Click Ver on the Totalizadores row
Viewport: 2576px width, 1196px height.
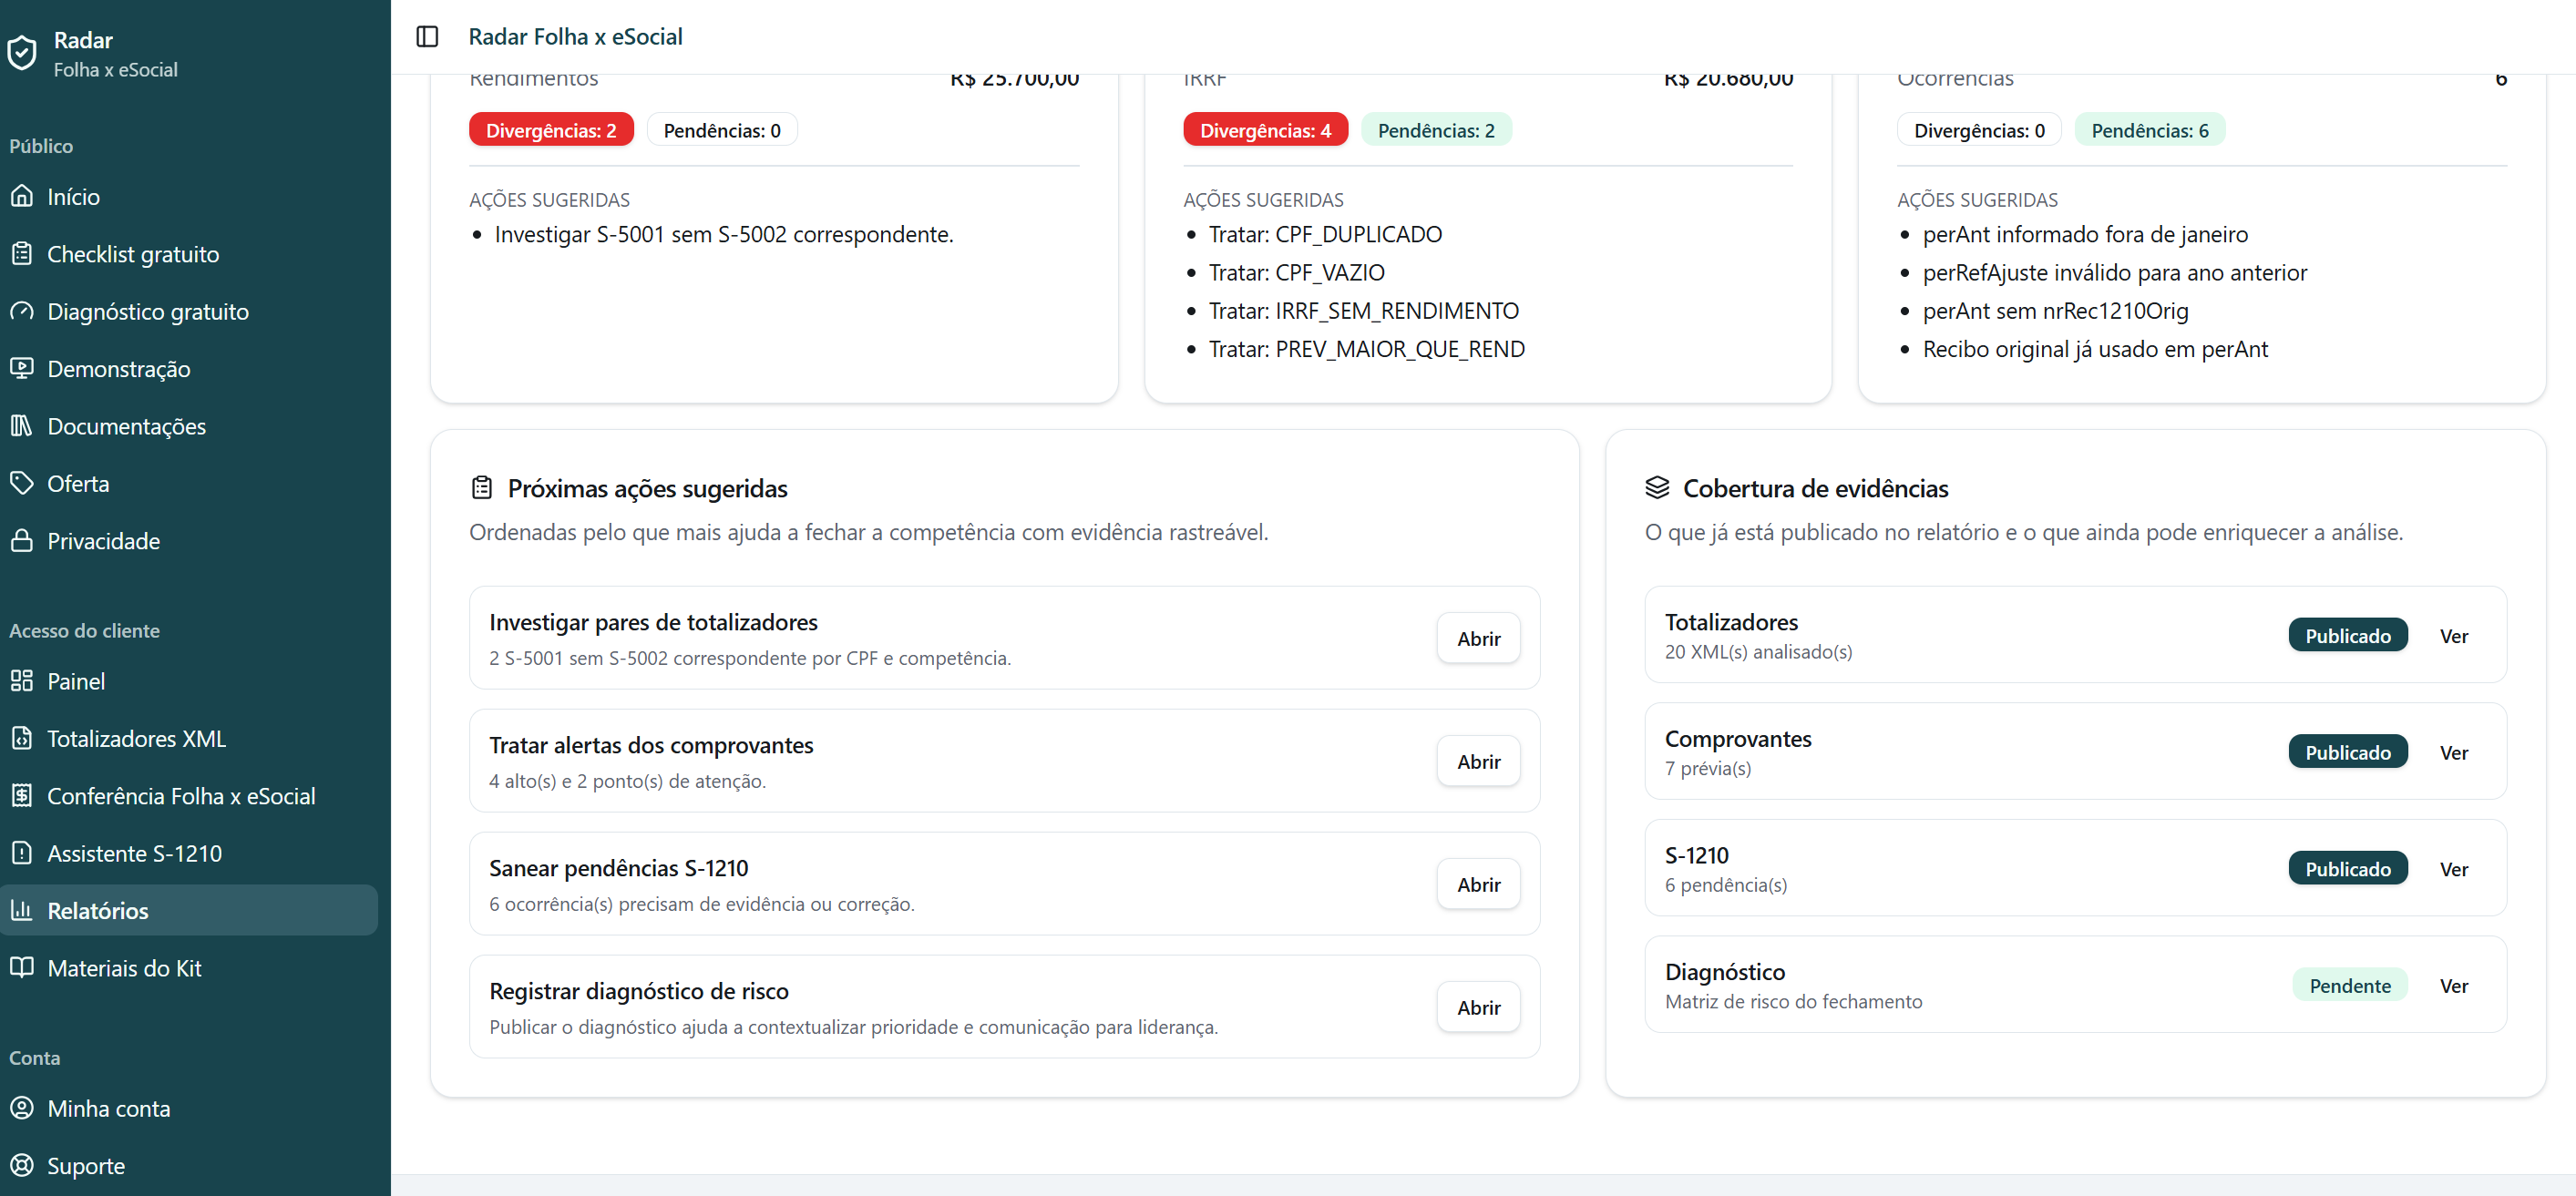click(2453, 636)
